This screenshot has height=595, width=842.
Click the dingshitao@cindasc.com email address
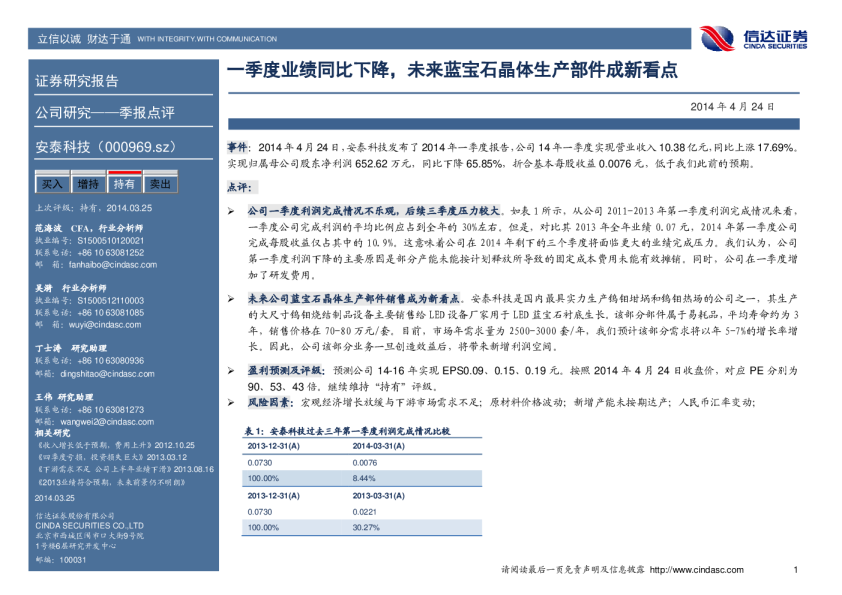pyautogui.click(x=102, y=372)
